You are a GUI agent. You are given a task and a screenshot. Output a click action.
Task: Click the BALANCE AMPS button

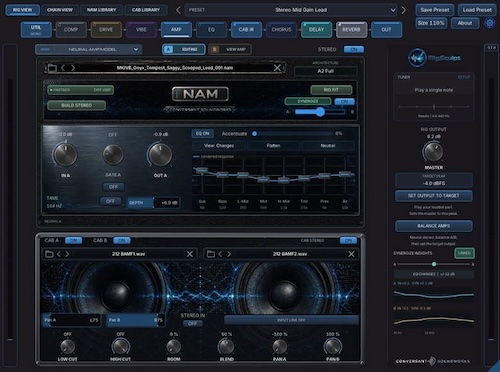(x=433, y=226)
